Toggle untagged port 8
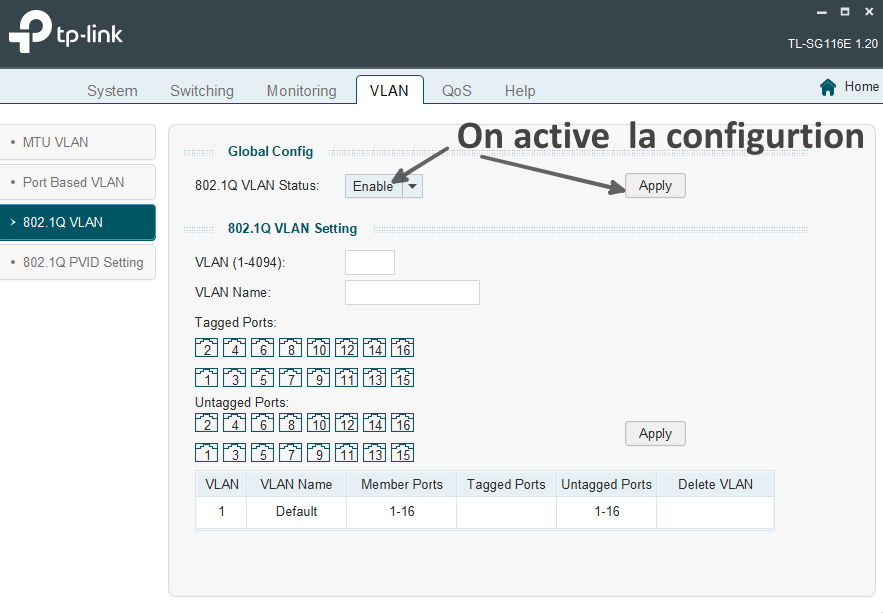 [290, 423]
